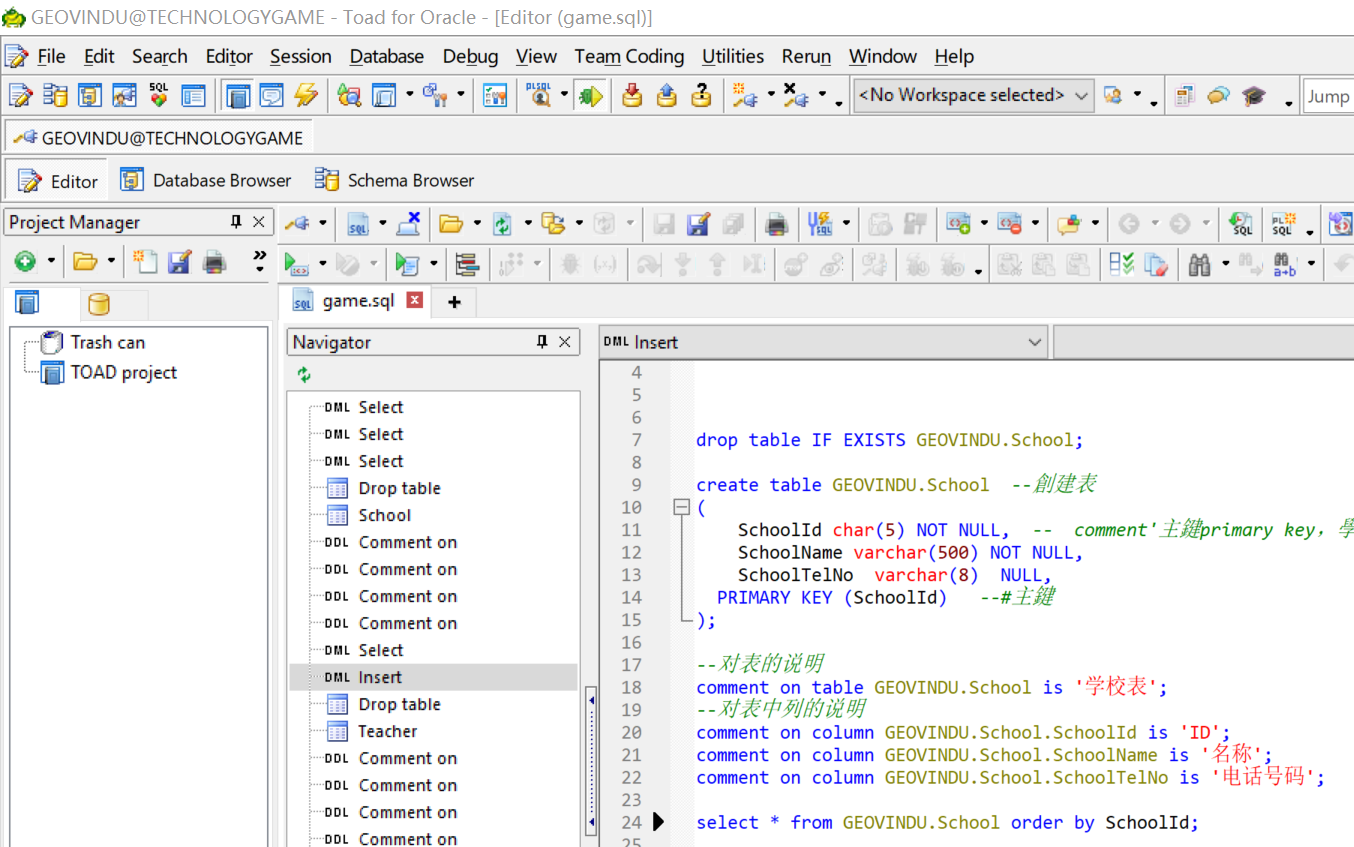Viewport: 1354px width, 847px height.
Task: Click the lightning bolt automation icon
Action: coord(306,95)
